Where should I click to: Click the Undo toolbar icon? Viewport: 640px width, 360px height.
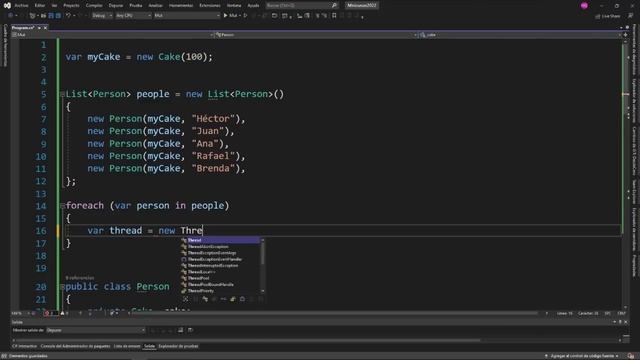pyautogui.click(x=68, y=16)
